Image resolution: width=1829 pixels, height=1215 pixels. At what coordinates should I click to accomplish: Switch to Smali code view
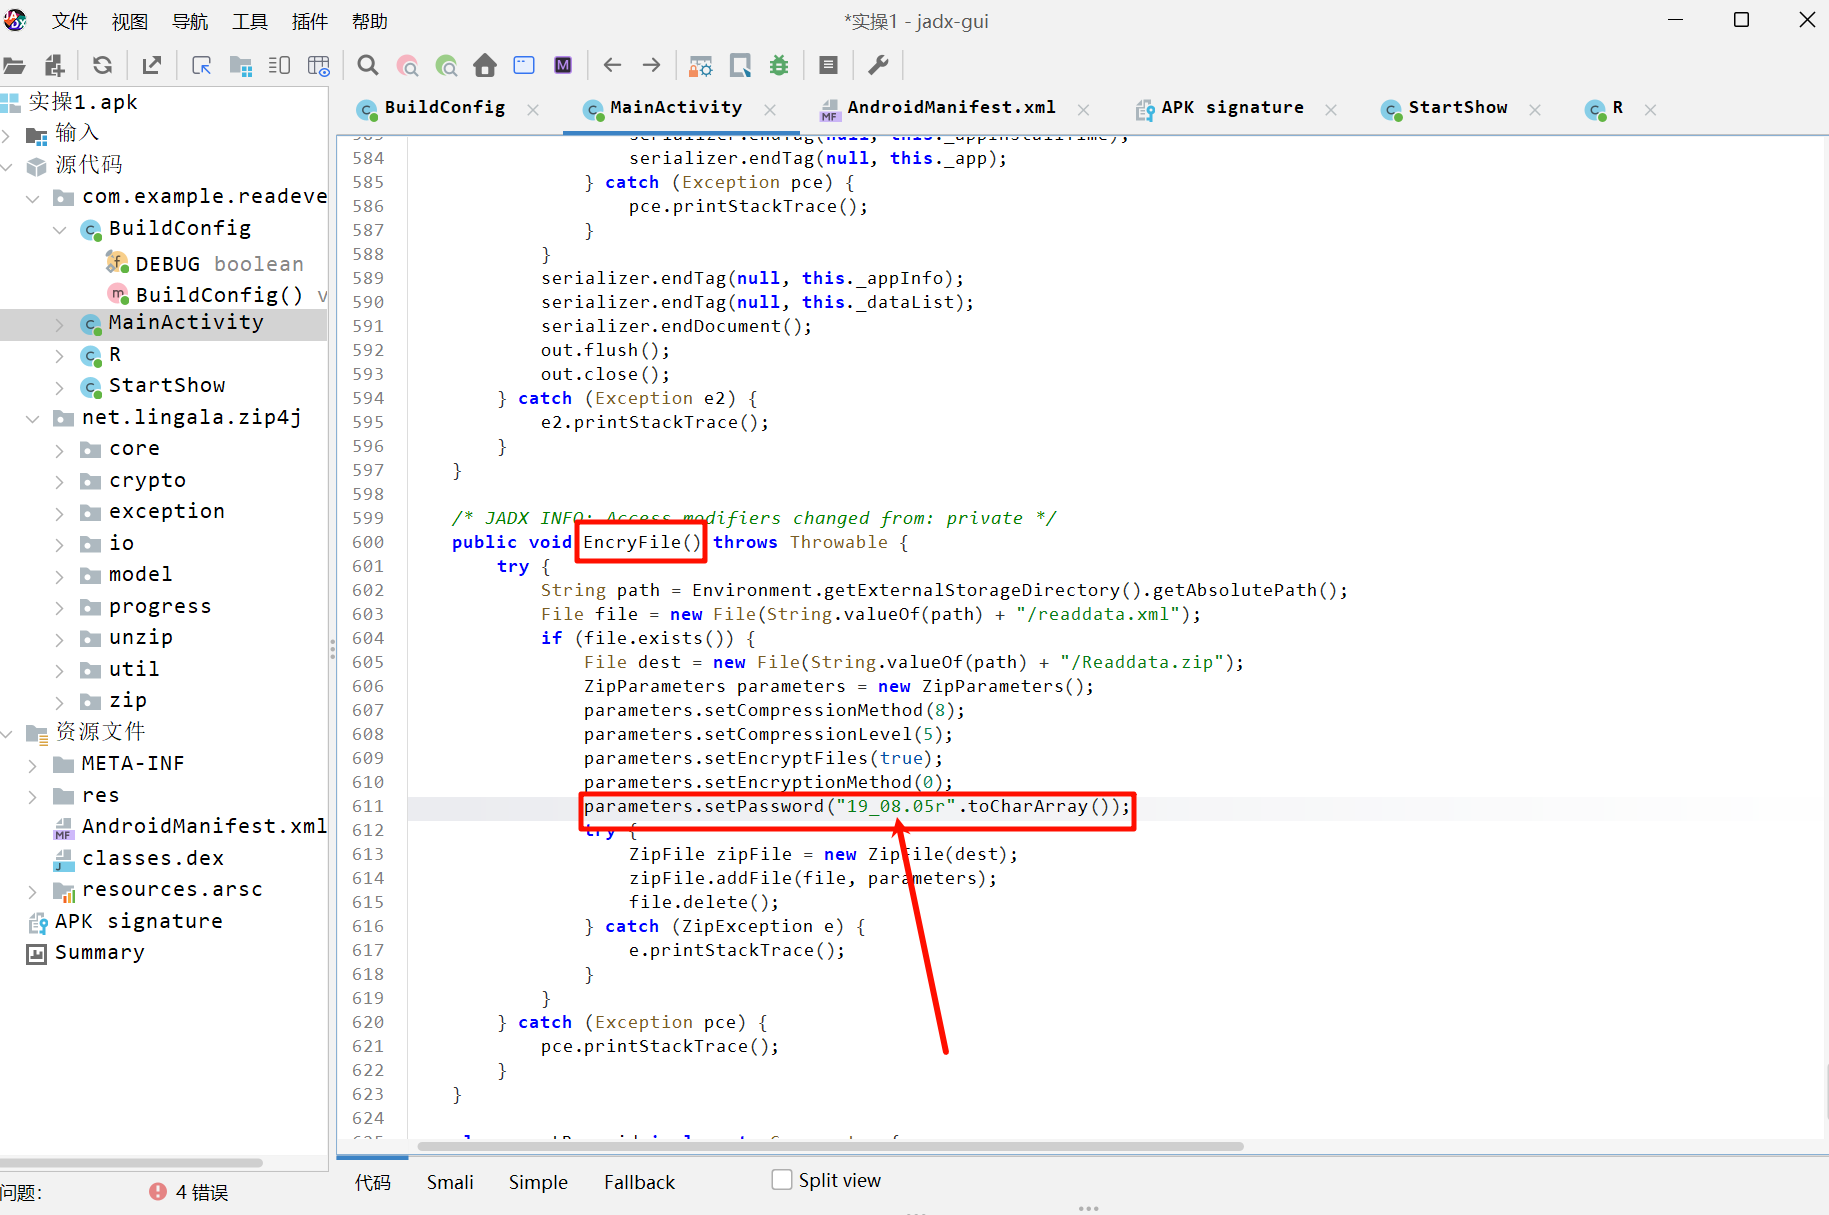pos(450,1182)
